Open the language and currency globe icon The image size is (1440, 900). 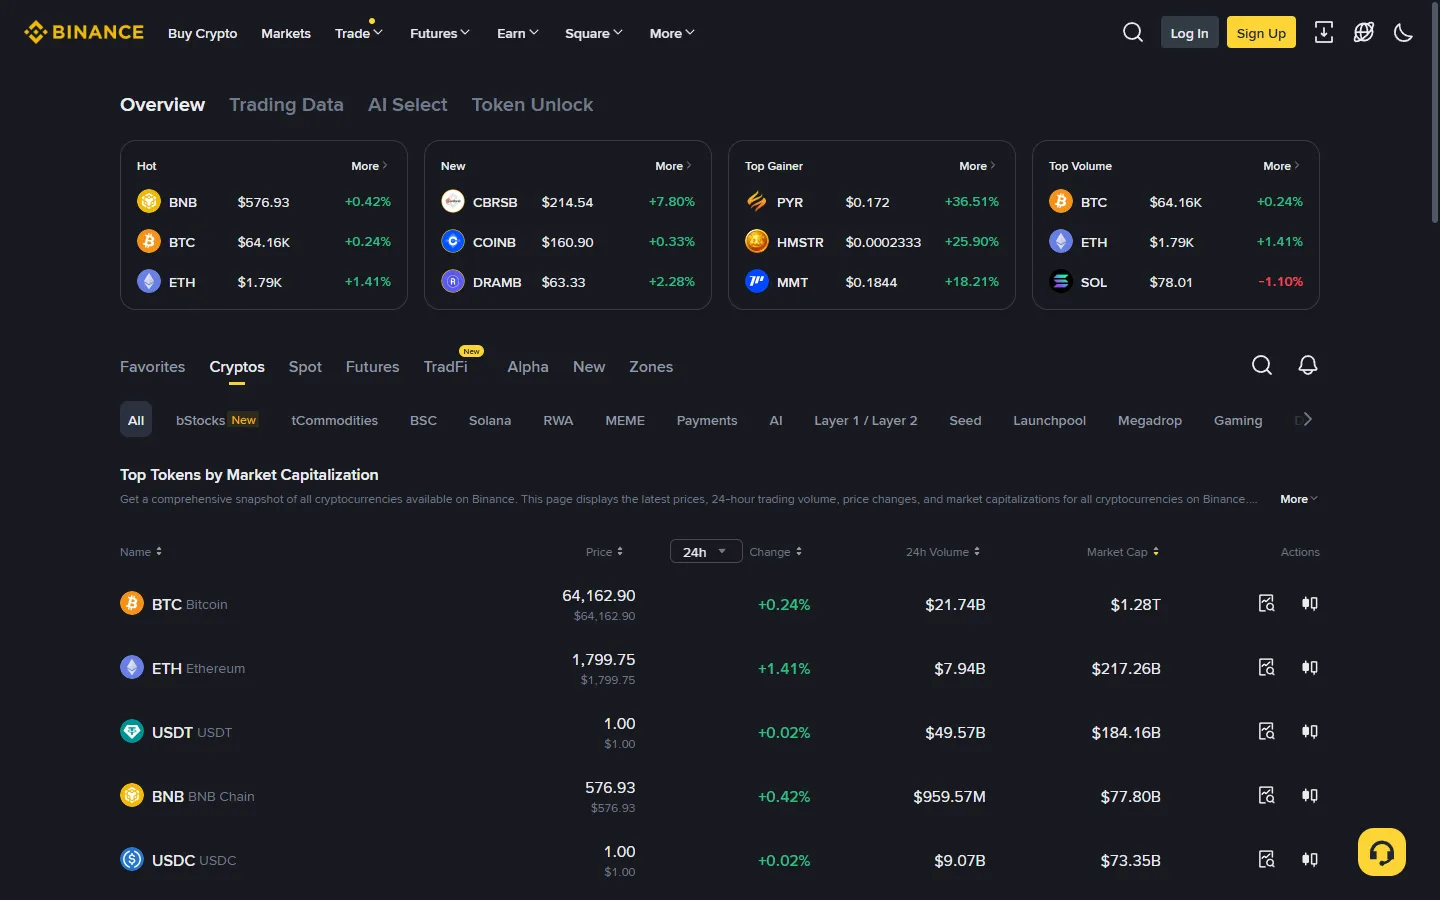coord(1364,33)
